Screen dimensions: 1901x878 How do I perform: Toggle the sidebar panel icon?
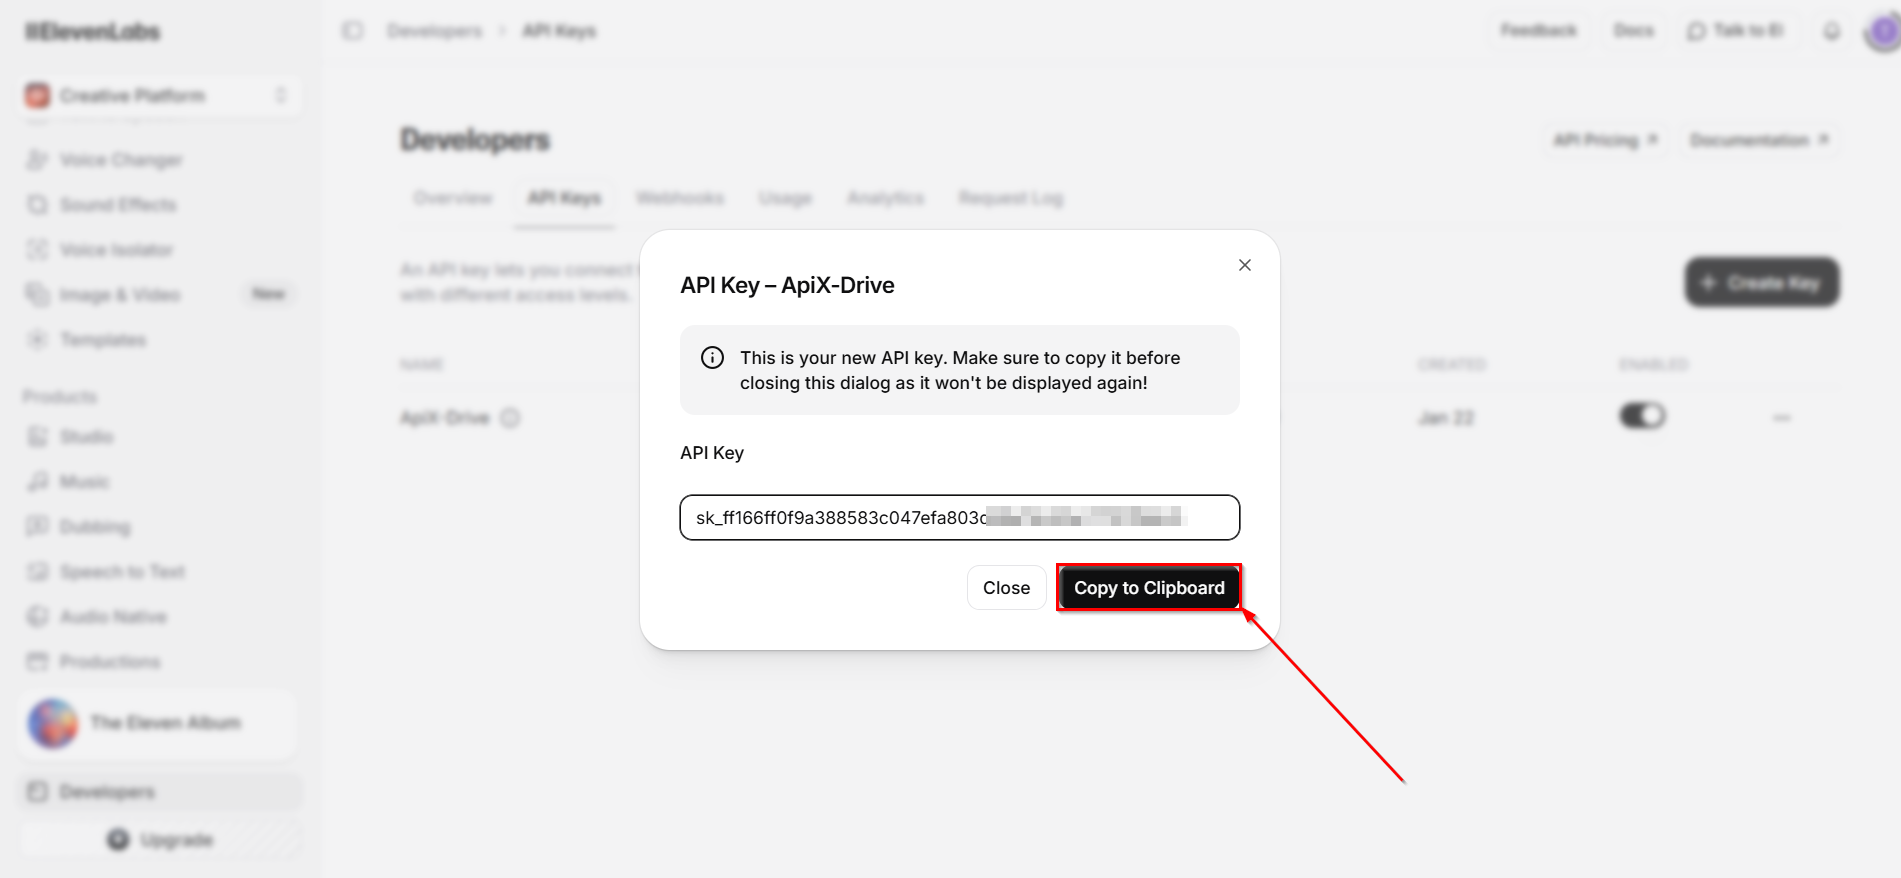352,31
